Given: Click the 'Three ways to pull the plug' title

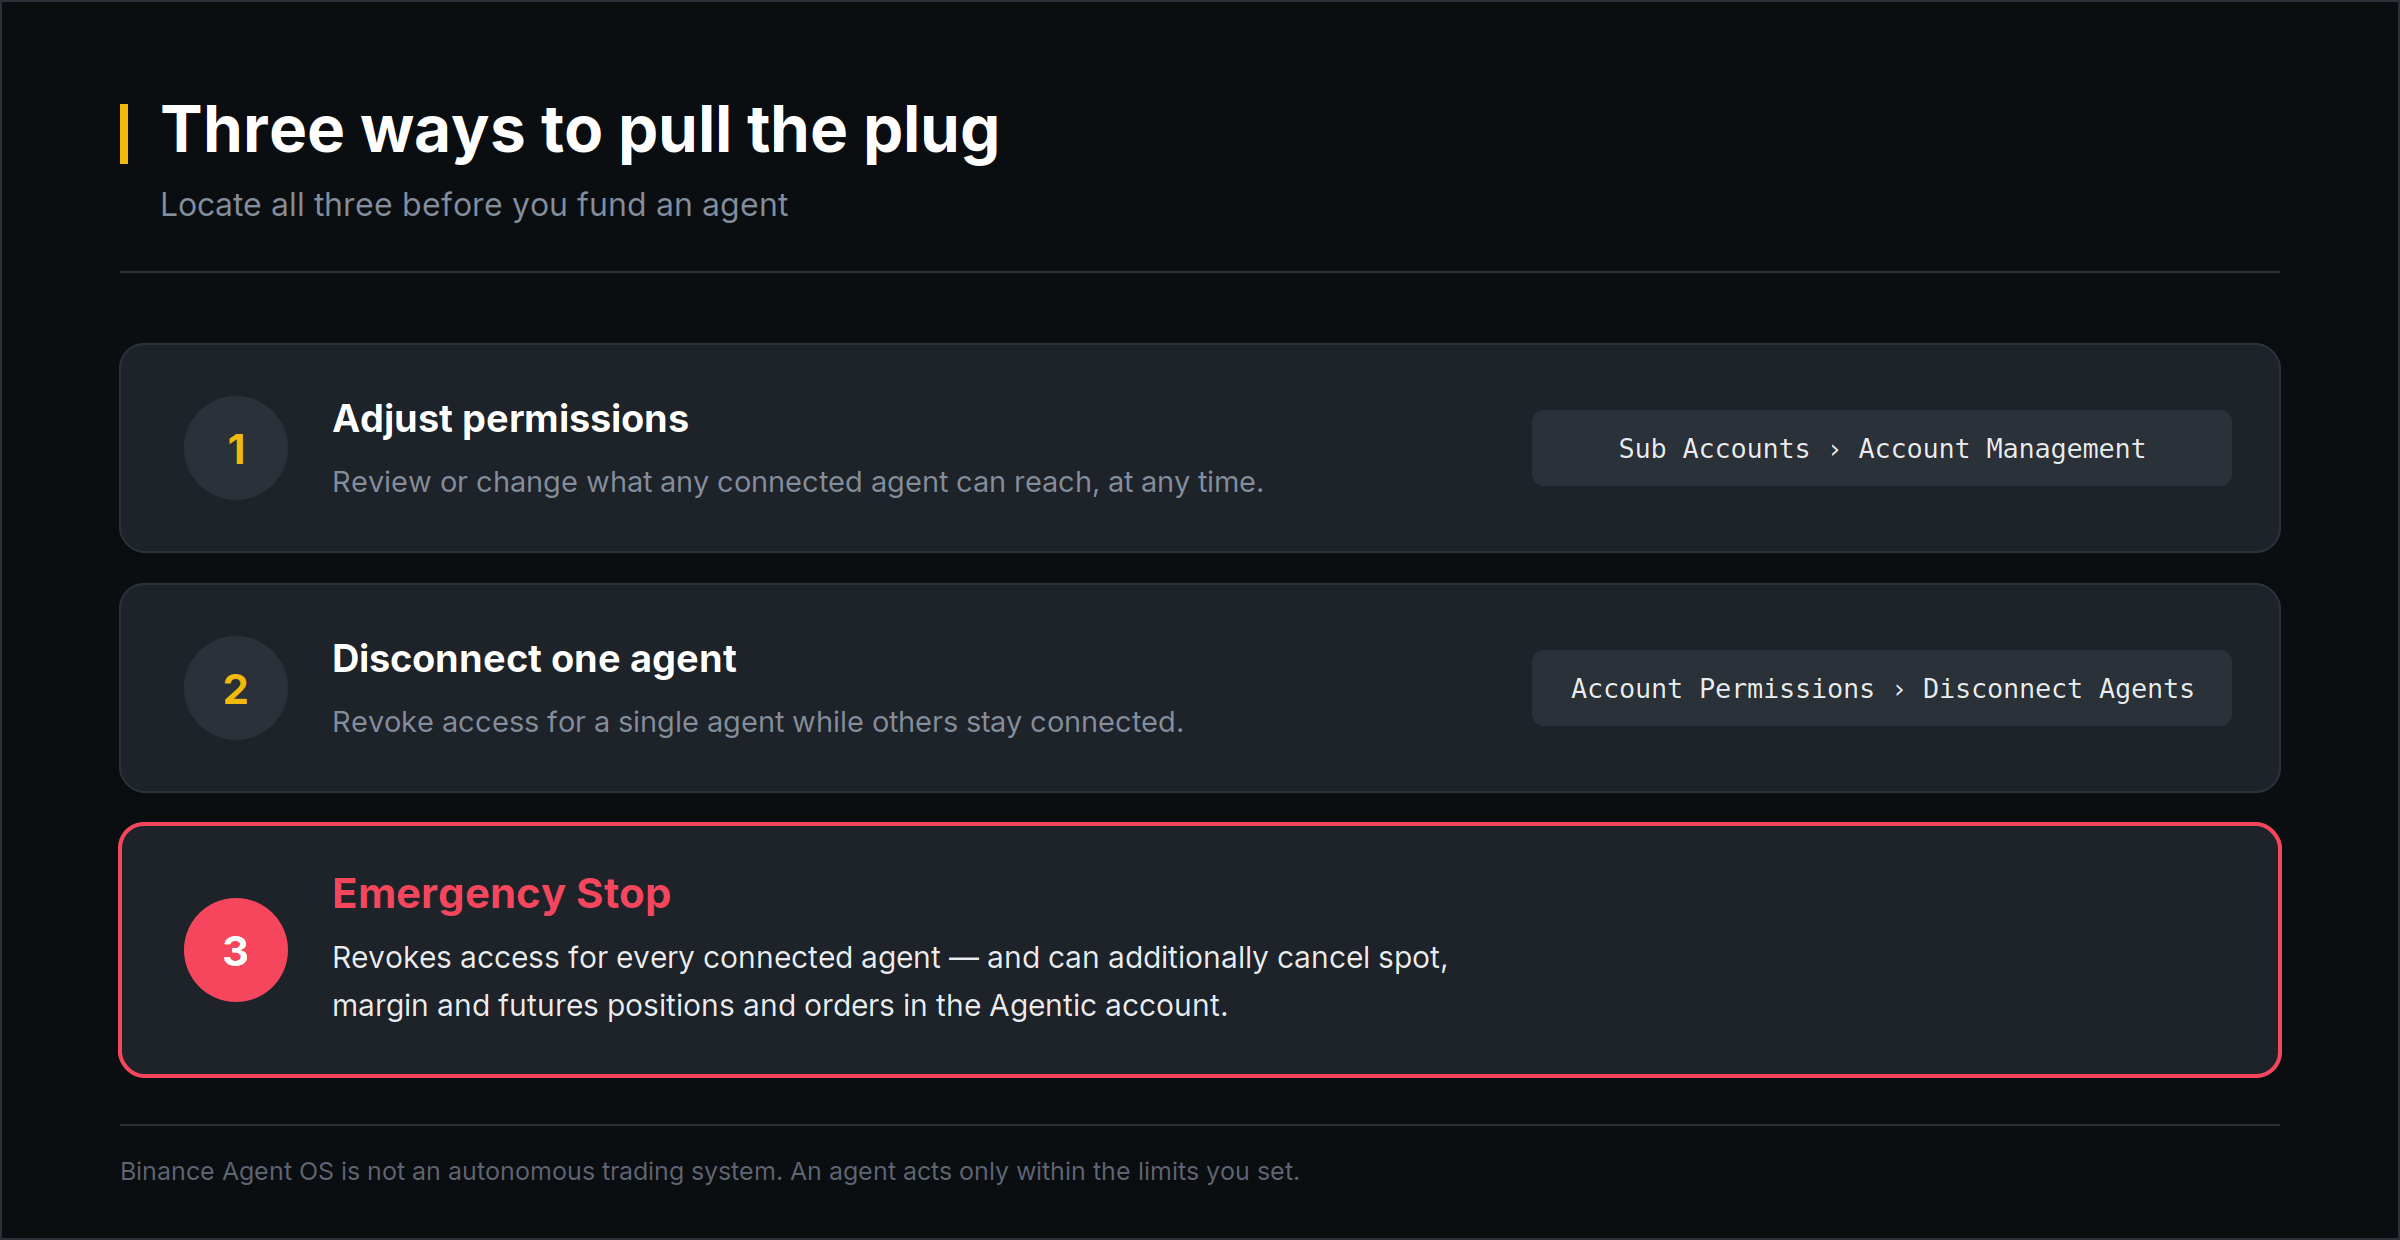Looking at the screenshot, I should pyautogui.click(x=580, y=131).
